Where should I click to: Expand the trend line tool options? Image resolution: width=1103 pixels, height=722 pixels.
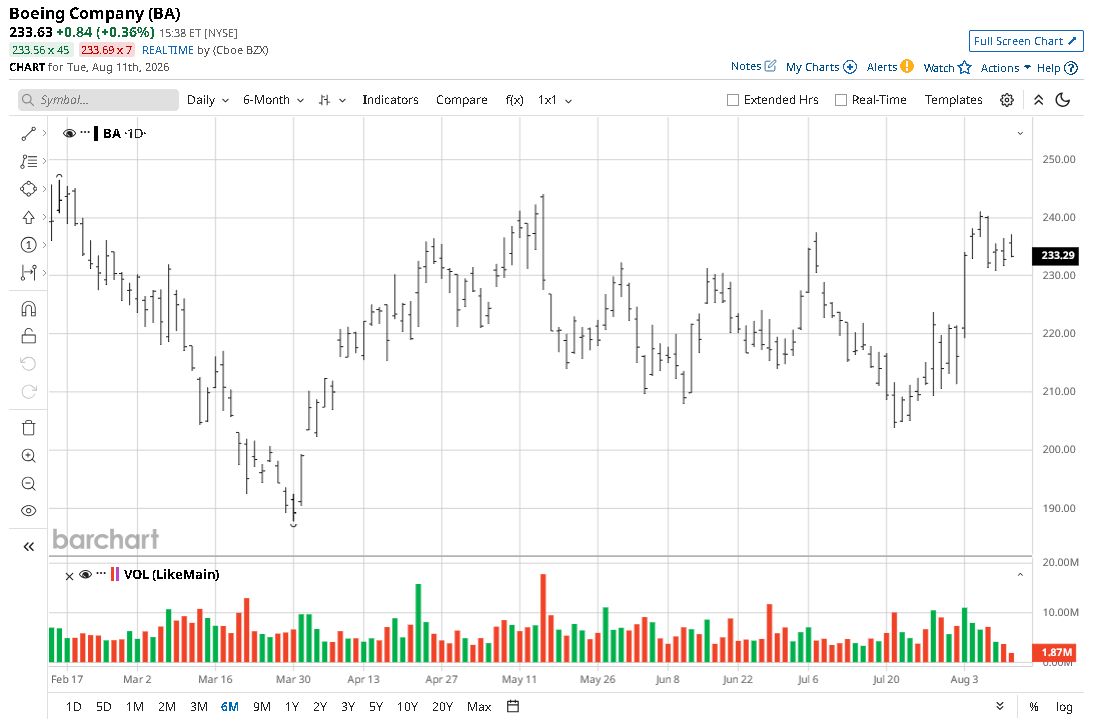pyautogui.click(x=44, y=133)
